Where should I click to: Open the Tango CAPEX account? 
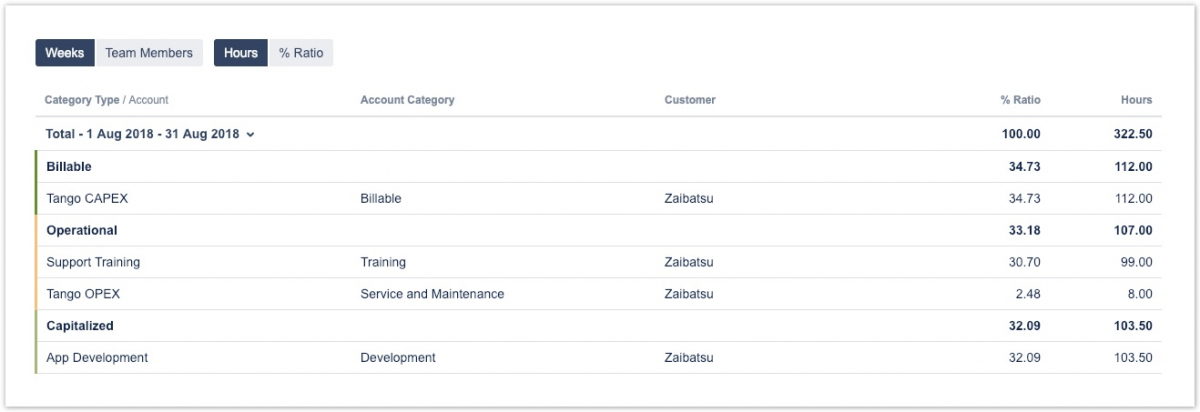point(87,199)
